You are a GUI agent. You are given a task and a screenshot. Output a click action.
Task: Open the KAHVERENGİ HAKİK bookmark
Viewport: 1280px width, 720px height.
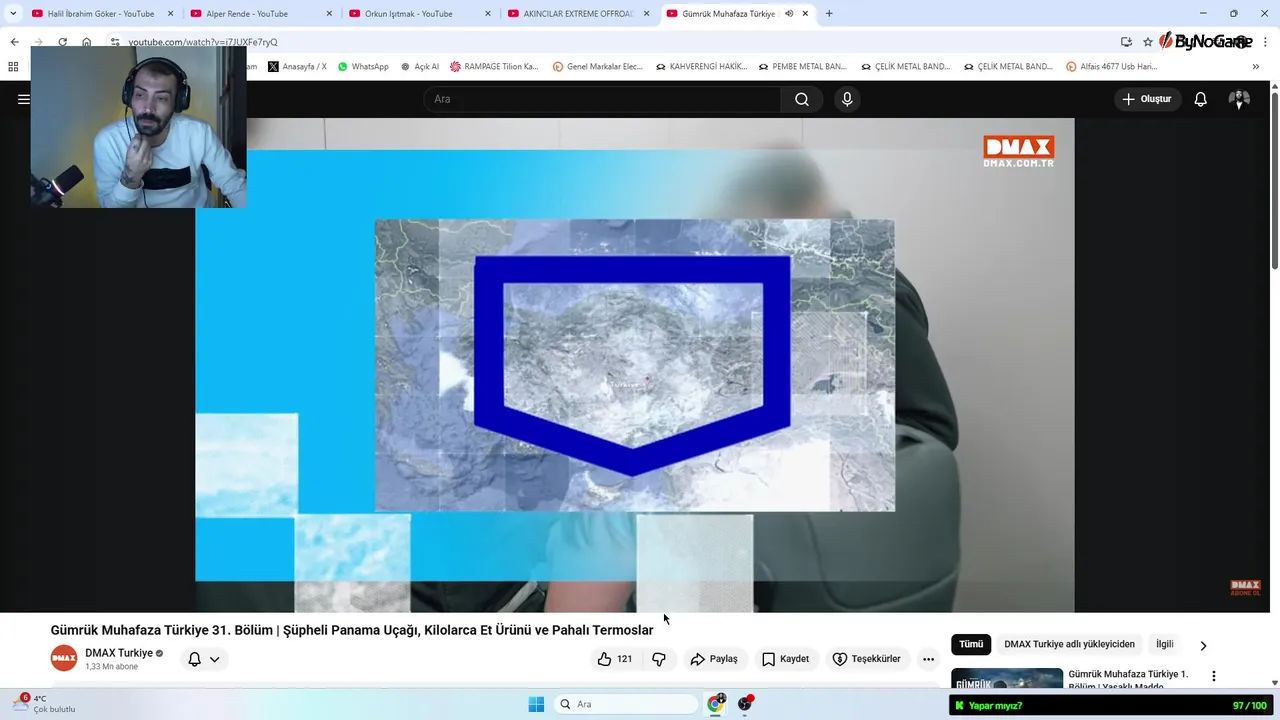tap(701, 67)
